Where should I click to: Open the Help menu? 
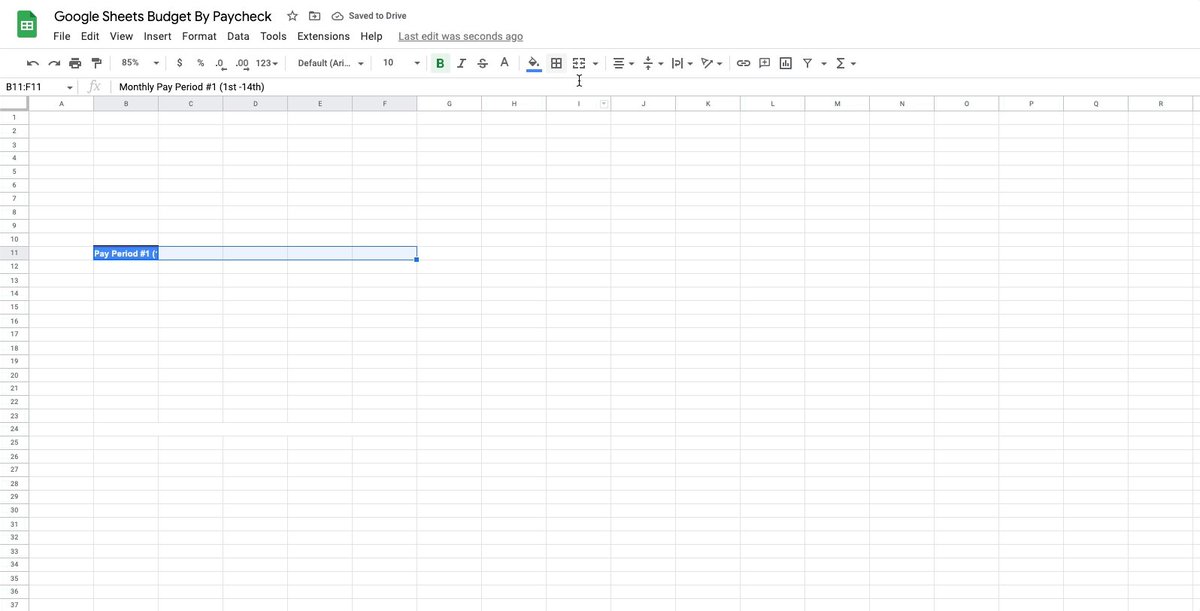point(371,36)
